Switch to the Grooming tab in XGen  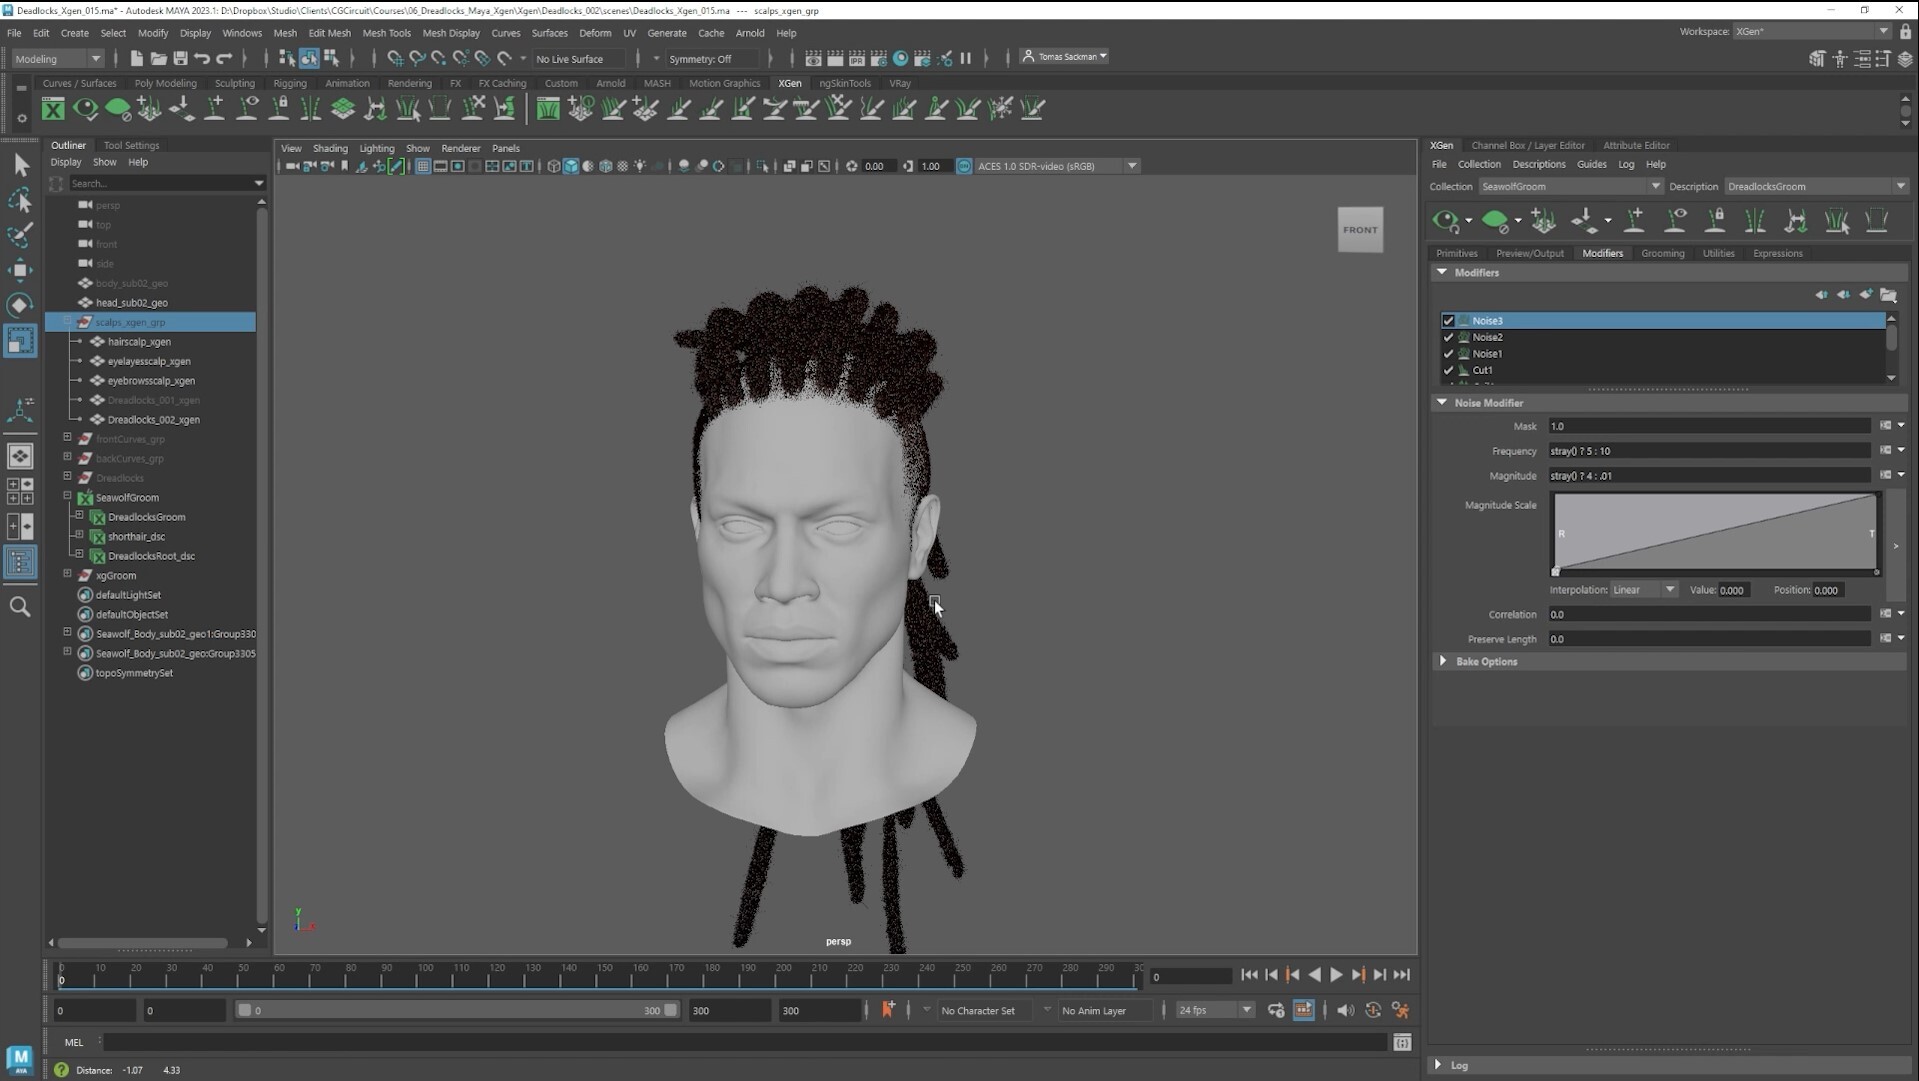coord(1662,253)
